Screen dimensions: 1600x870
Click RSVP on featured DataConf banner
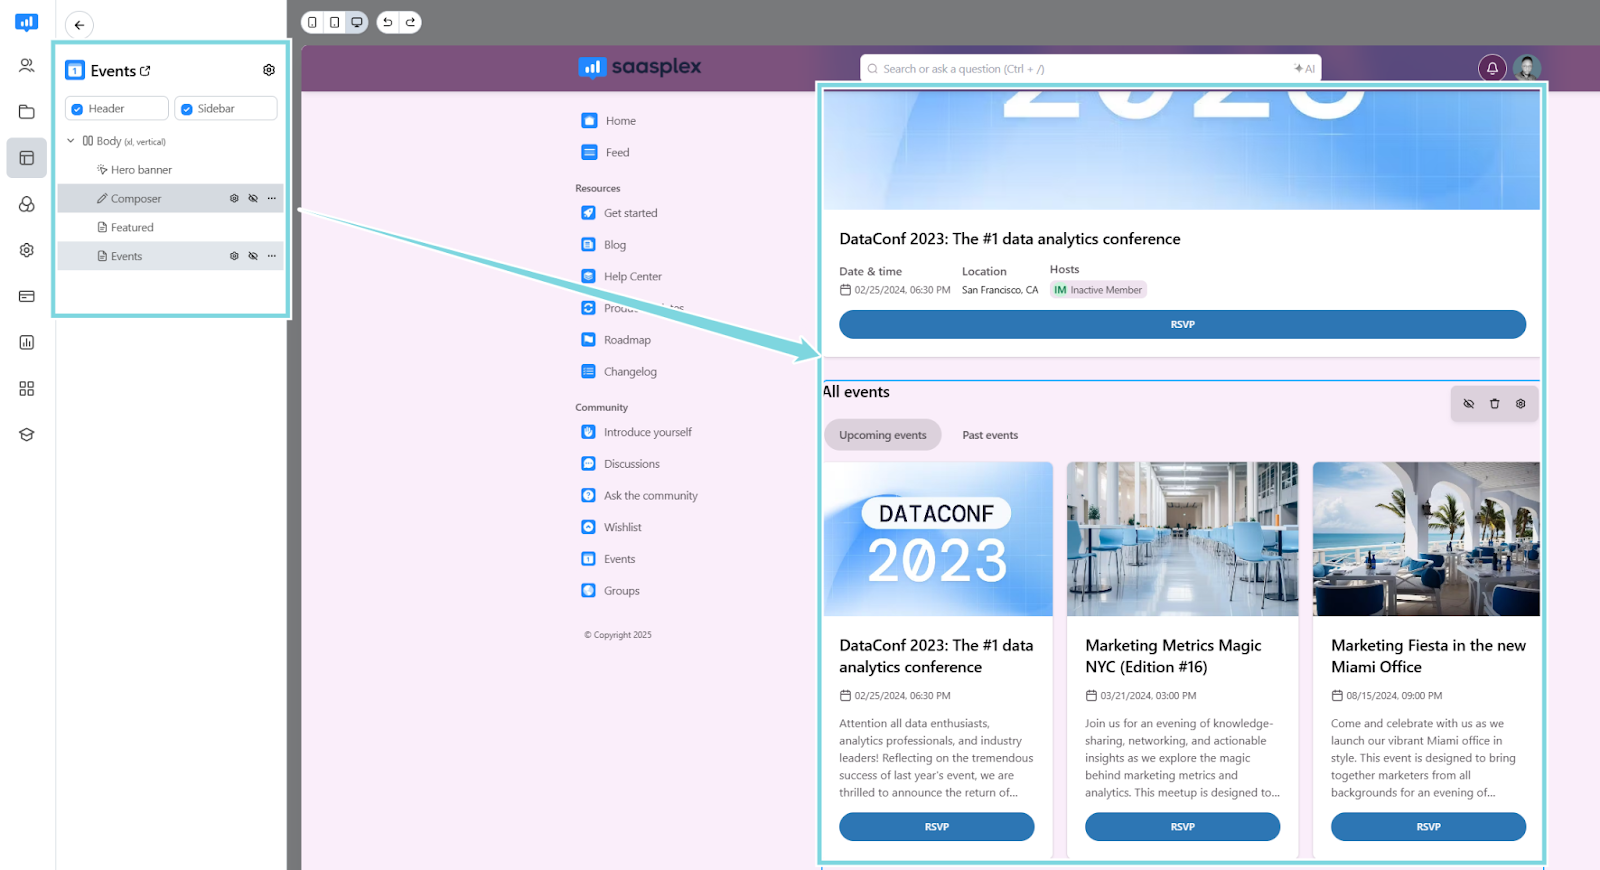pos(1183,324)
